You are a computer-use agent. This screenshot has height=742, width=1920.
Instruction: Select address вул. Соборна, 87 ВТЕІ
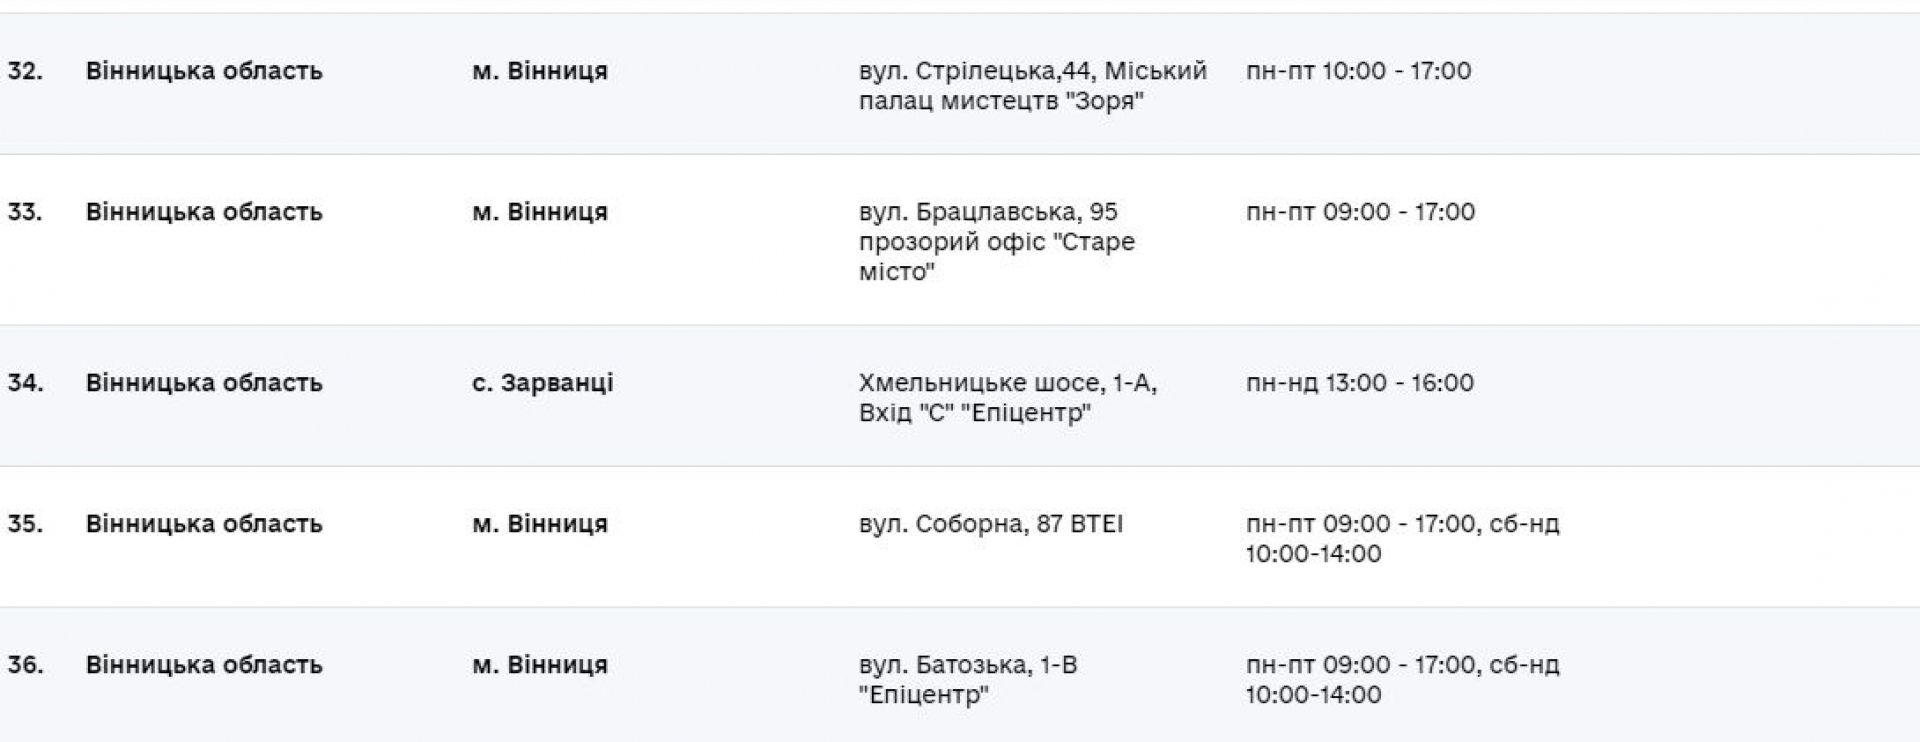point(990,524)
